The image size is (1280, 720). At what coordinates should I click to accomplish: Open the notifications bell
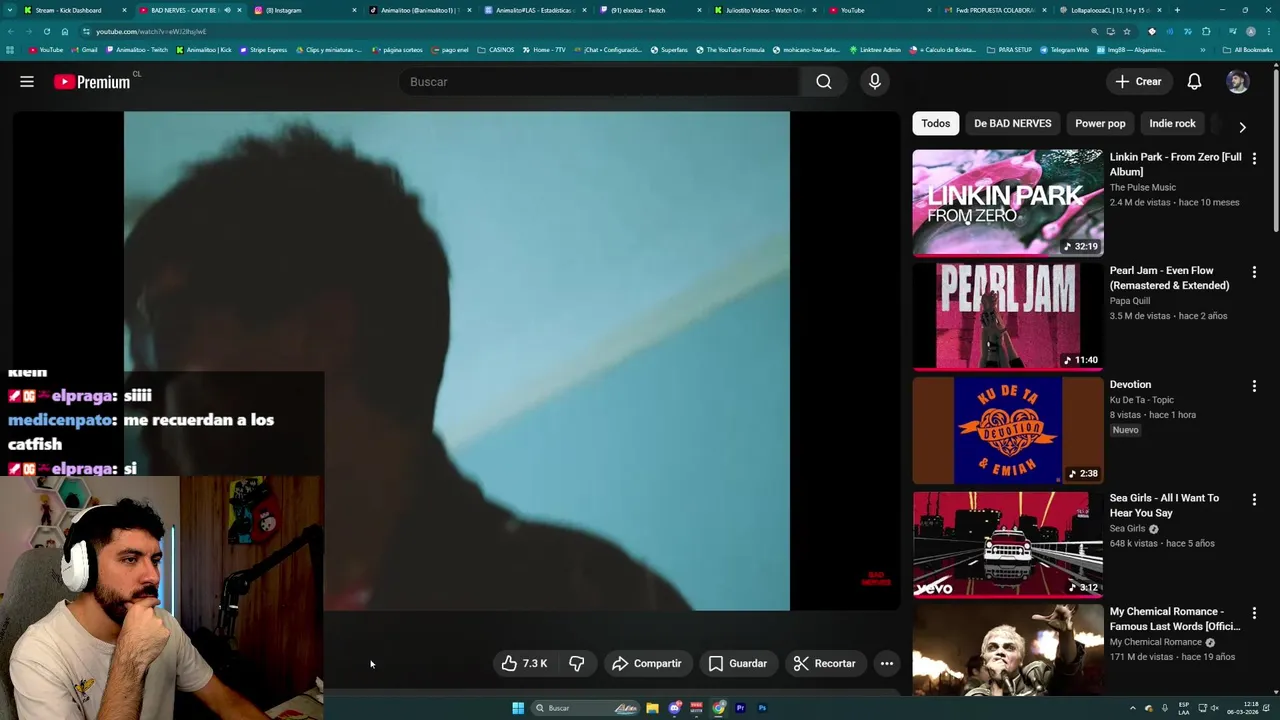coord(1194,82)
